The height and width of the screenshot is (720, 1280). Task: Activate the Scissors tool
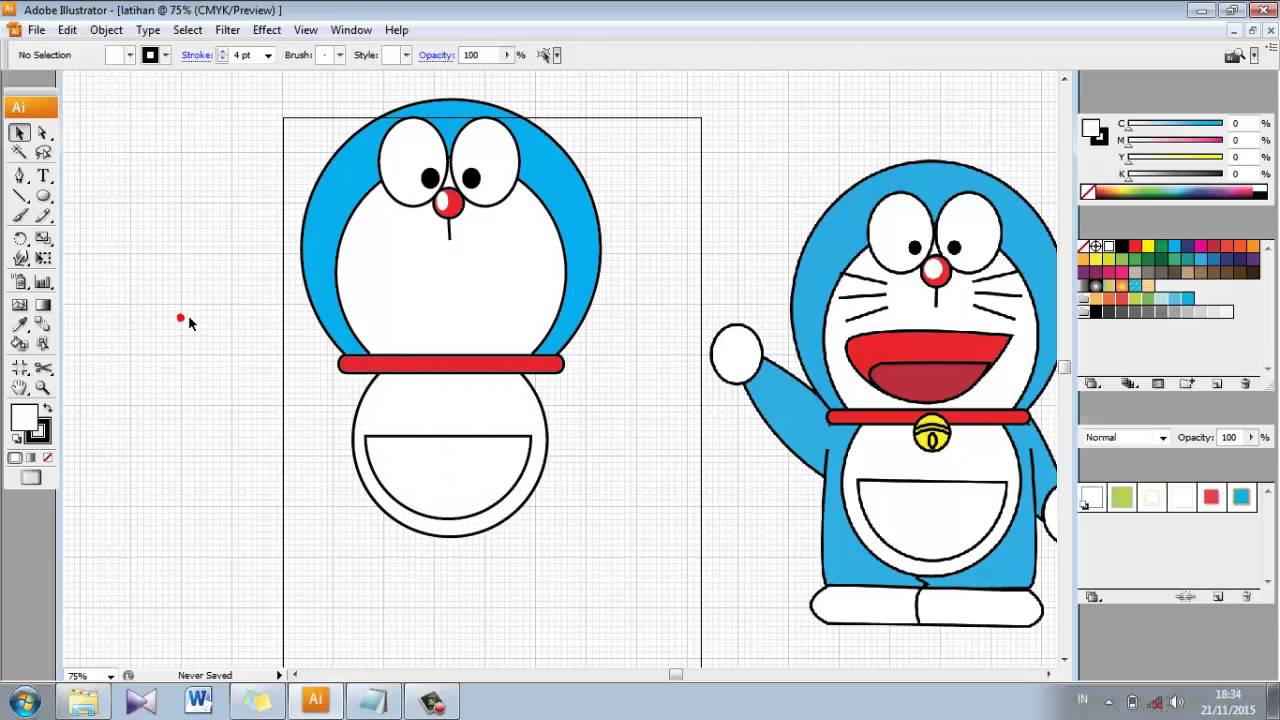click(x=43, y=368)
